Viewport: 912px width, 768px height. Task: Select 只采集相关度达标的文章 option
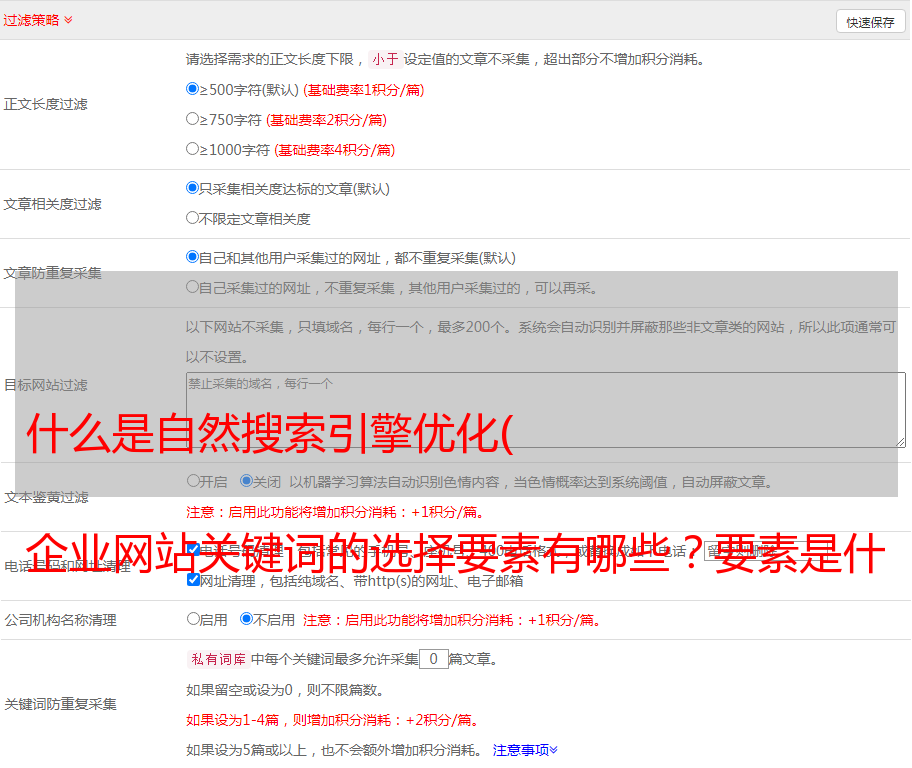(x=193, y=188)
